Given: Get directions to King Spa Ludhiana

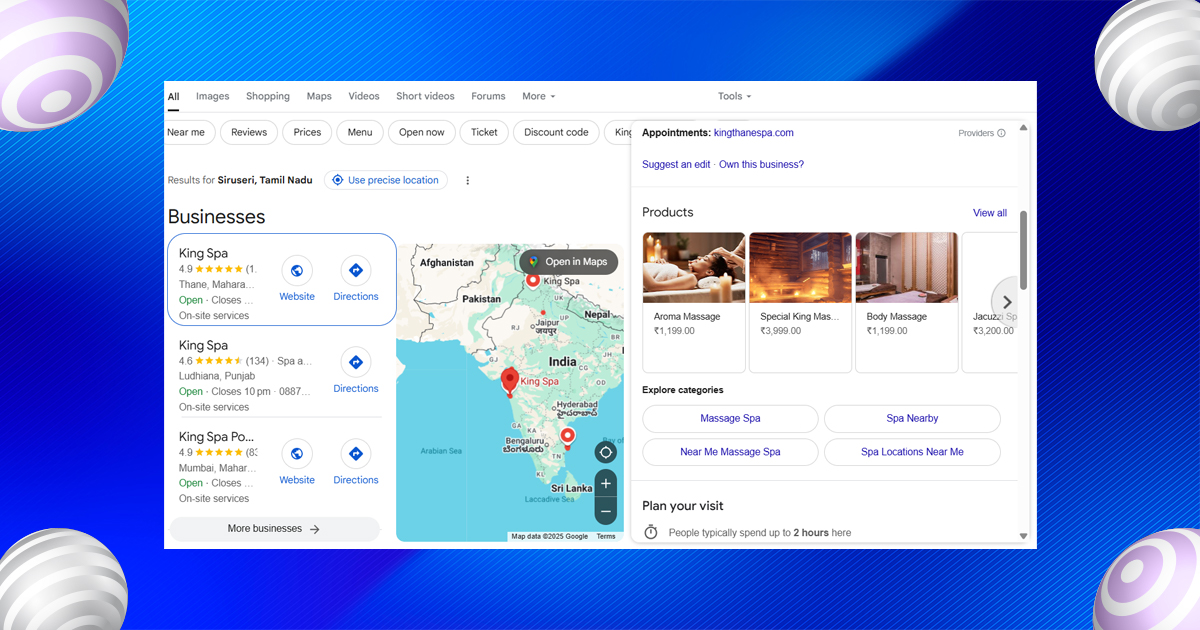Looking at the screenshot, I should tap(356, 362).
